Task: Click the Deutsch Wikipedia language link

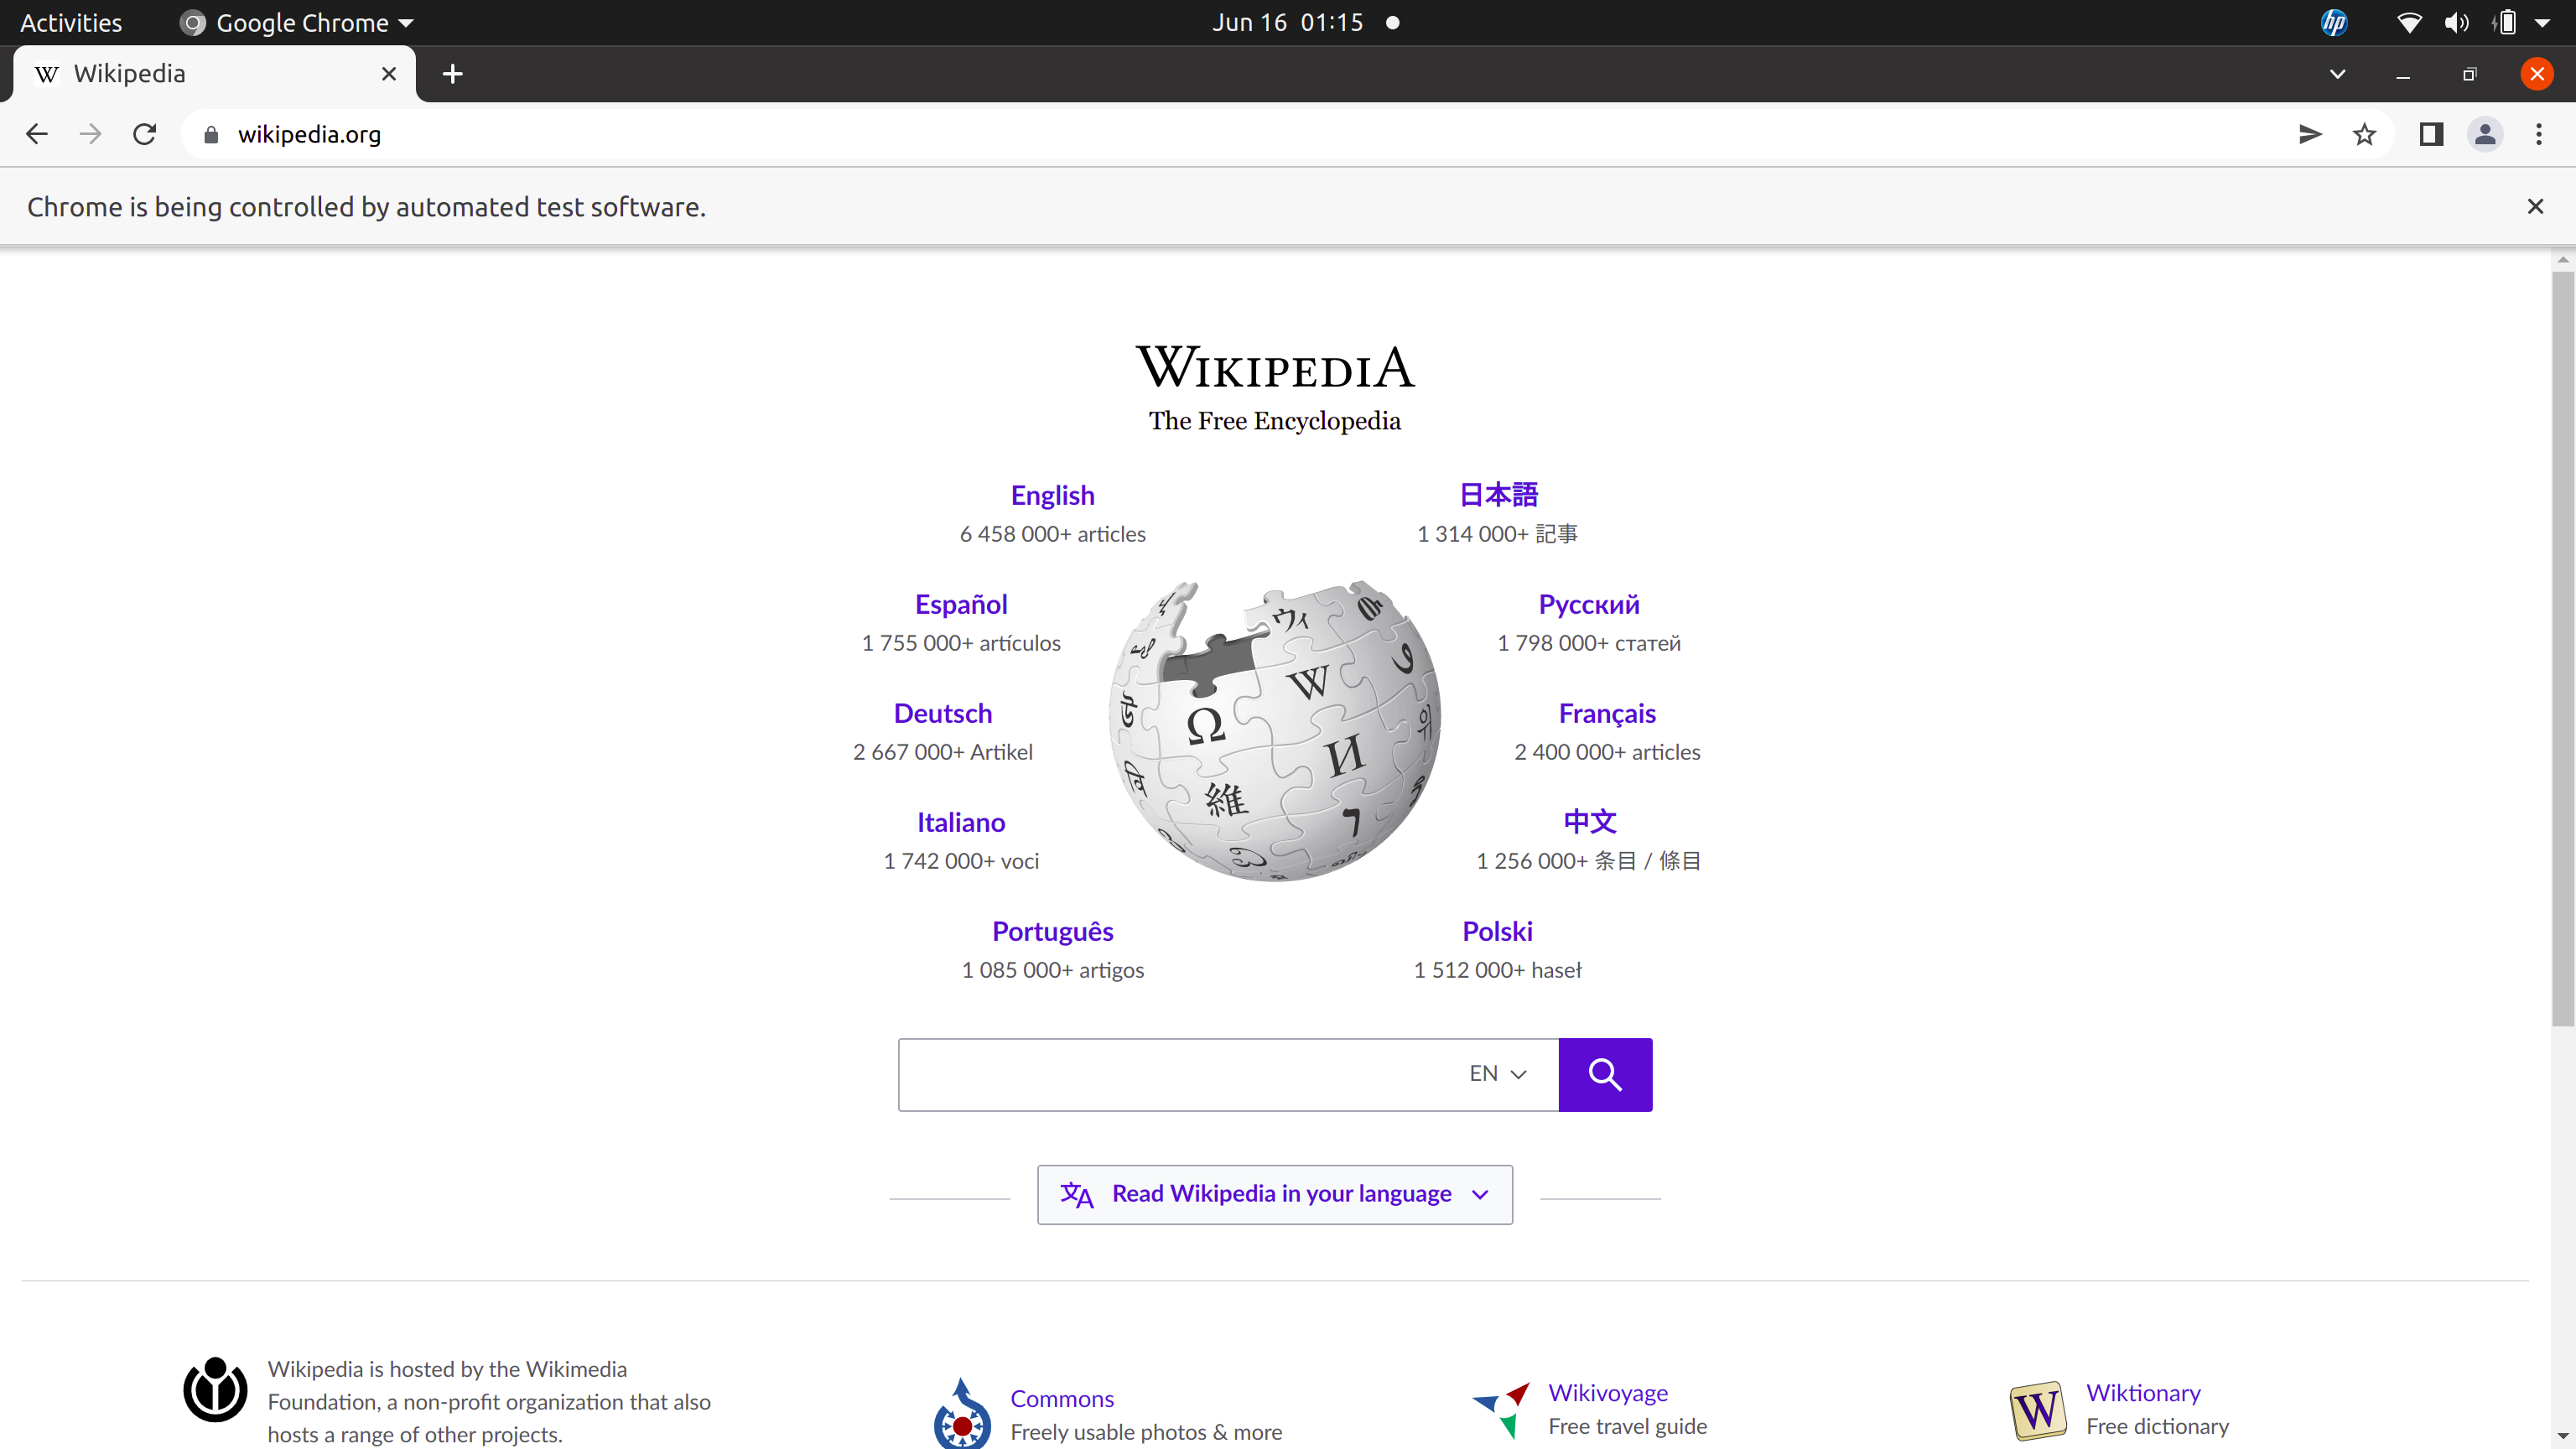Action: coord(943,713)
